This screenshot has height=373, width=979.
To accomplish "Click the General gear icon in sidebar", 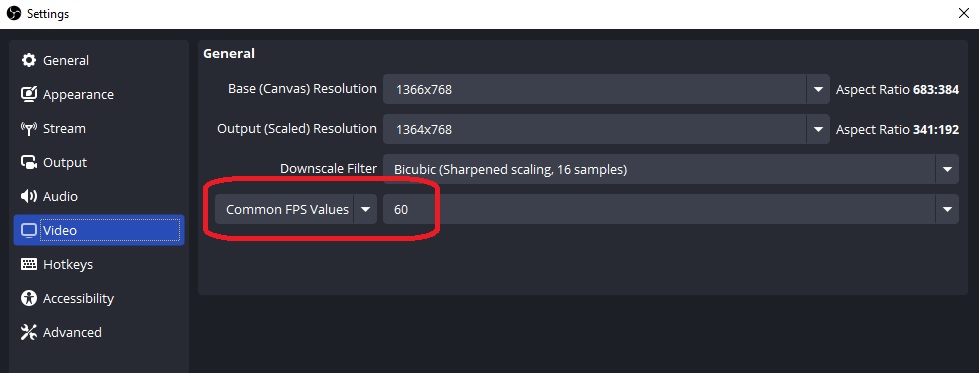I will pyautogui.click(x=29, y=61).
